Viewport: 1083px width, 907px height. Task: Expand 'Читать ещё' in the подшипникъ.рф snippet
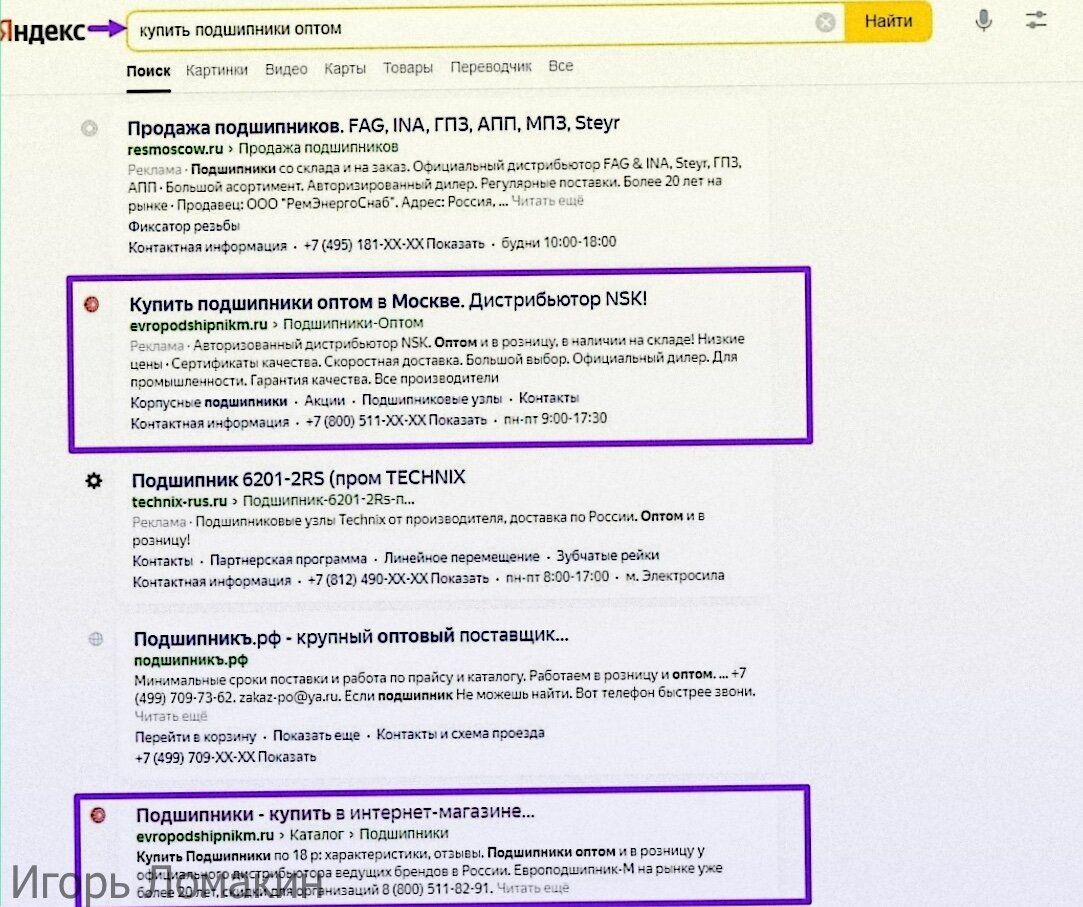click(171, 716)
